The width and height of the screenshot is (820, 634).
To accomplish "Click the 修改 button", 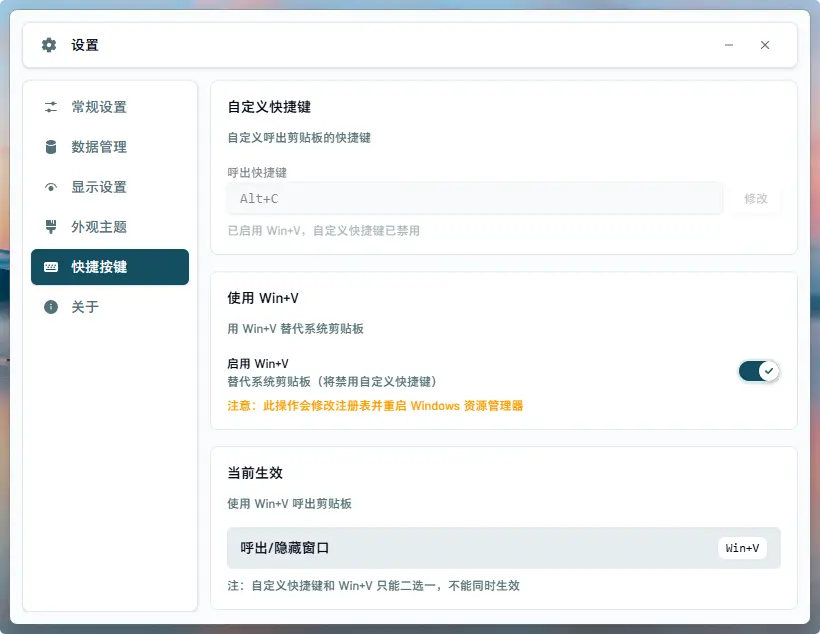I will [756, 198].
